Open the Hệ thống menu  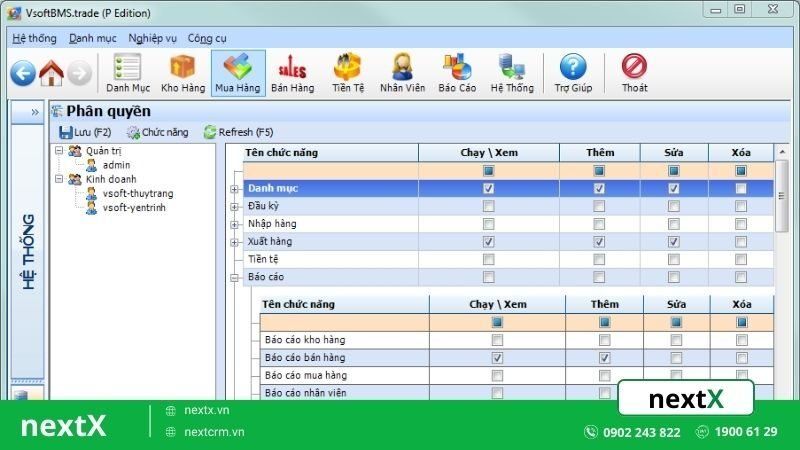pos(34,38)
